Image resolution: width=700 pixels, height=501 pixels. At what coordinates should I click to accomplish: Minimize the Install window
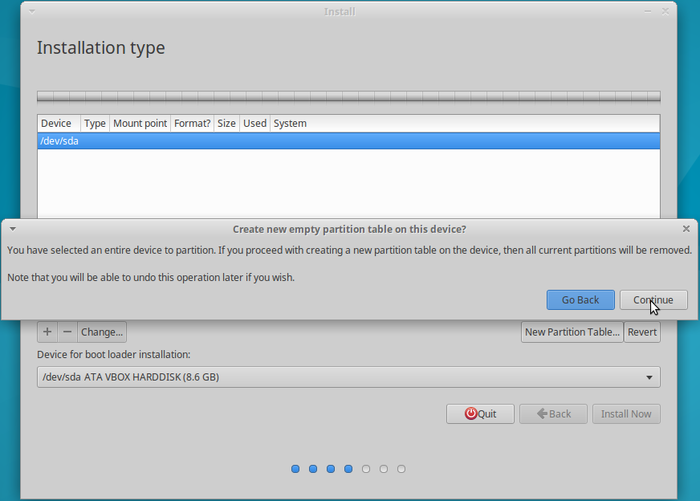pos(648,12)
